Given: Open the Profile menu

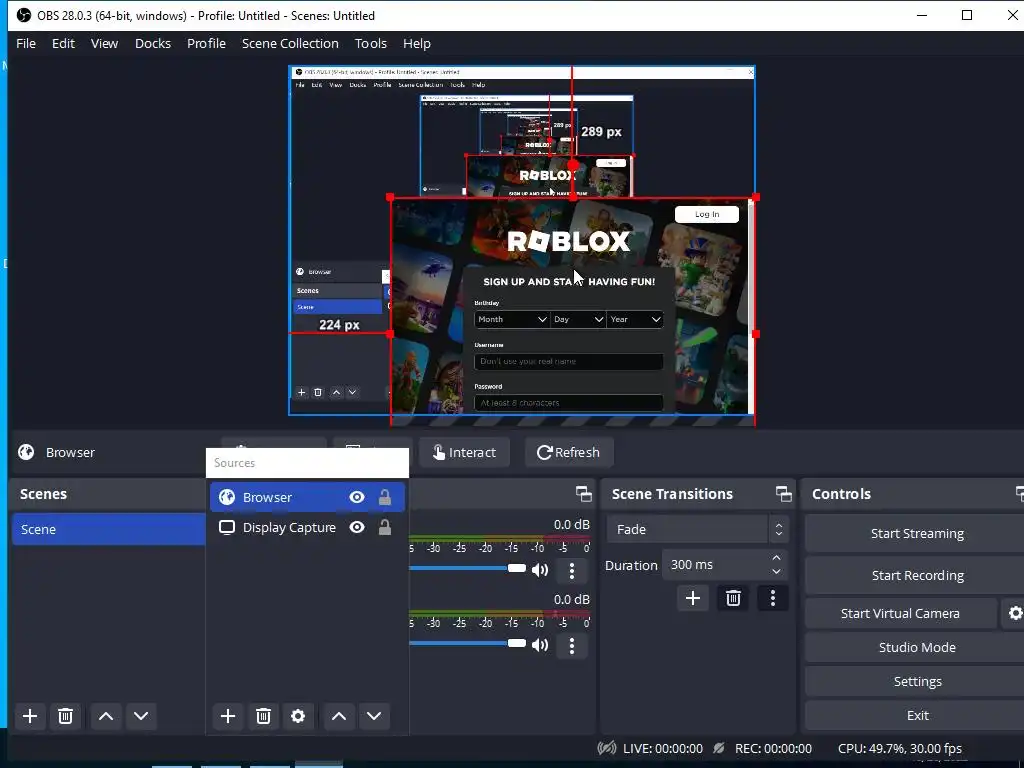Looking at the screenshot, I should point(206,44).
